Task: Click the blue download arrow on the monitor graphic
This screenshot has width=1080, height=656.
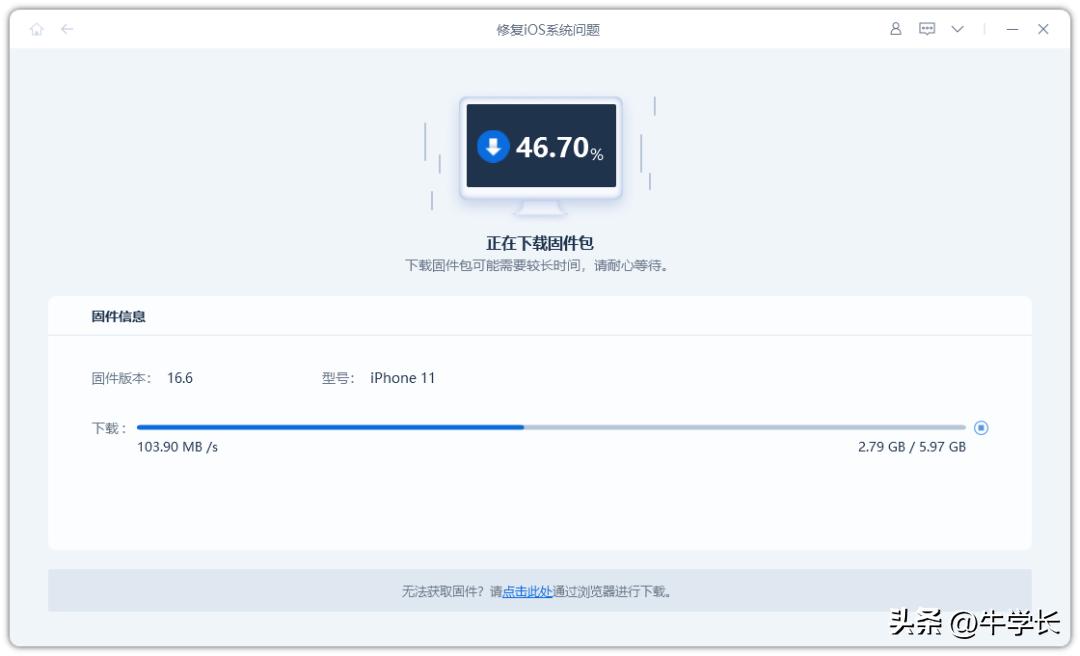Action: (x=492, y=145)
